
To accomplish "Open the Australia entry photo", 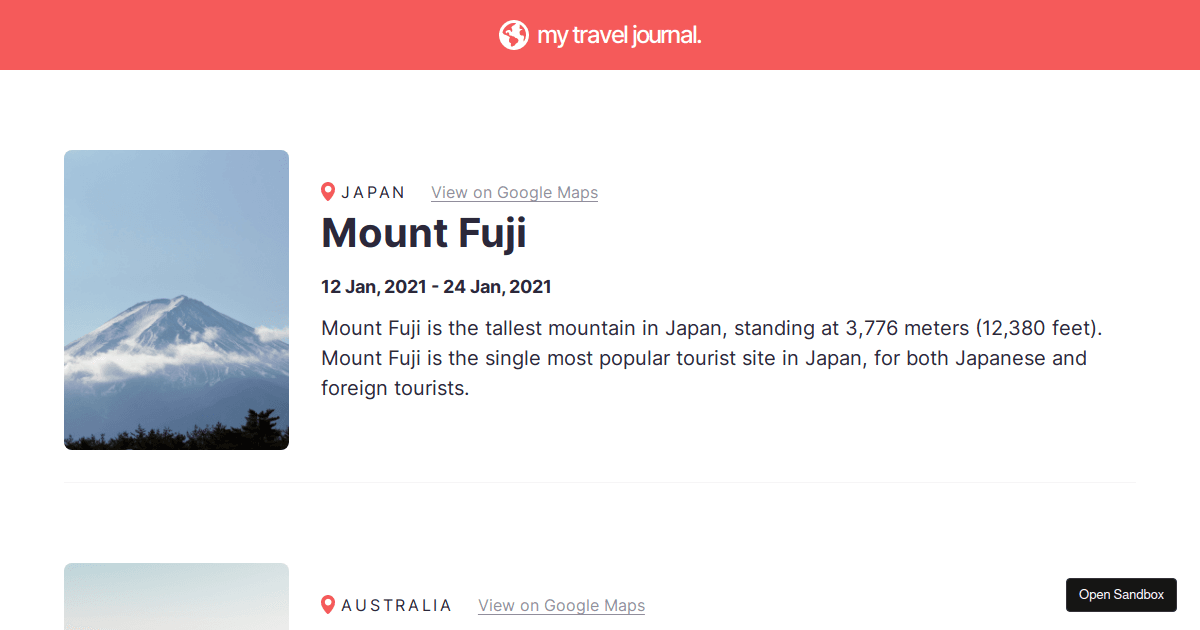I will (176, 597).
